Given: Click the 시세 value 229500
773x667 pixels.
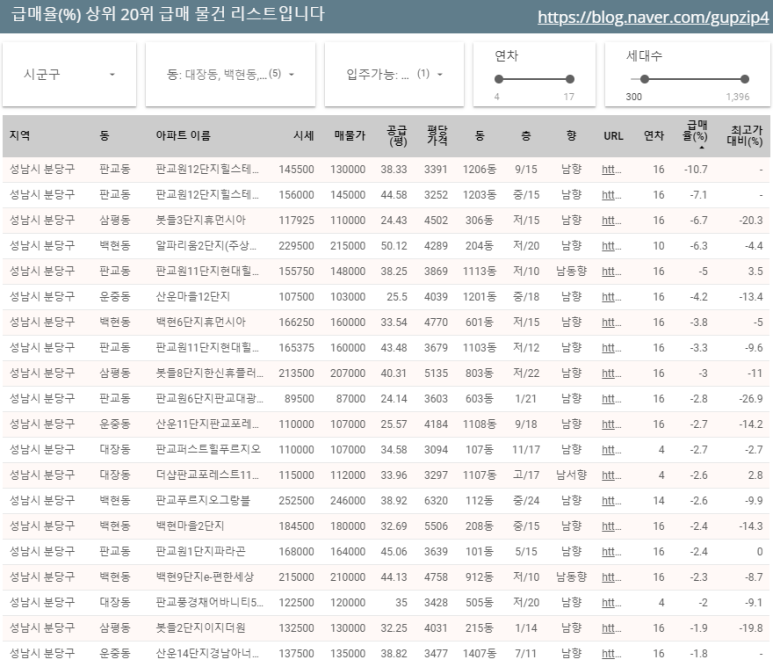Looking at the screenshot, I should click(296, 246).
